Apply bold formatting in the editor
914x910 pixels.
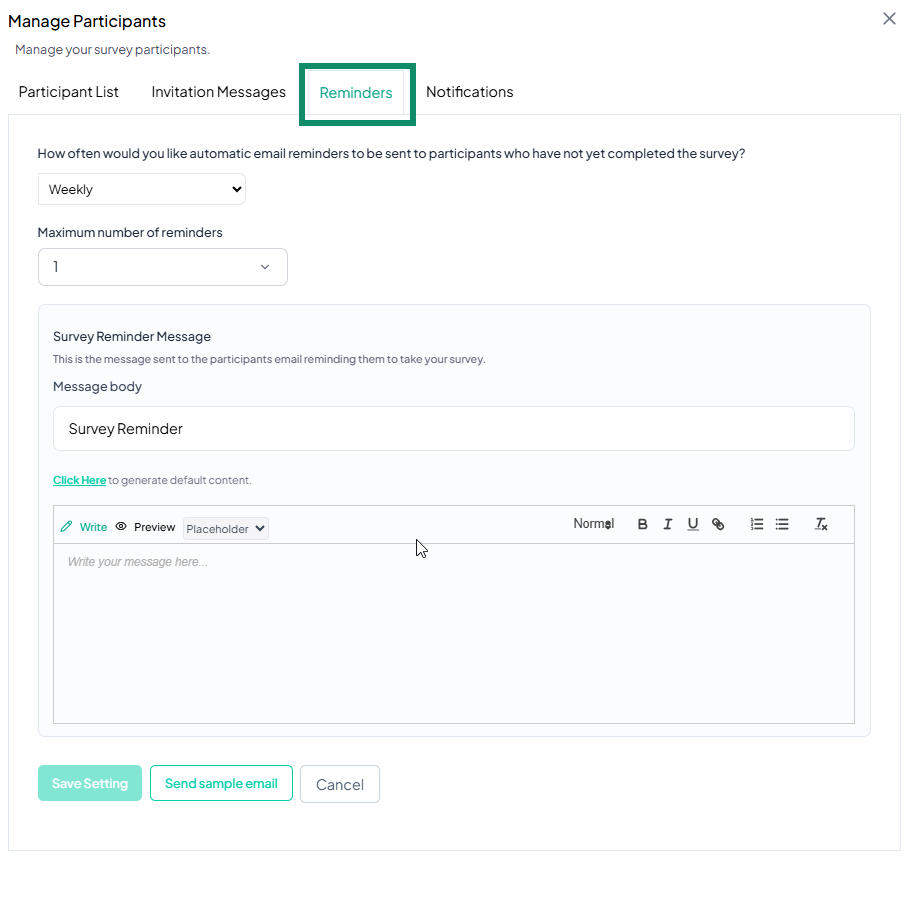click(x=642, y=524)
